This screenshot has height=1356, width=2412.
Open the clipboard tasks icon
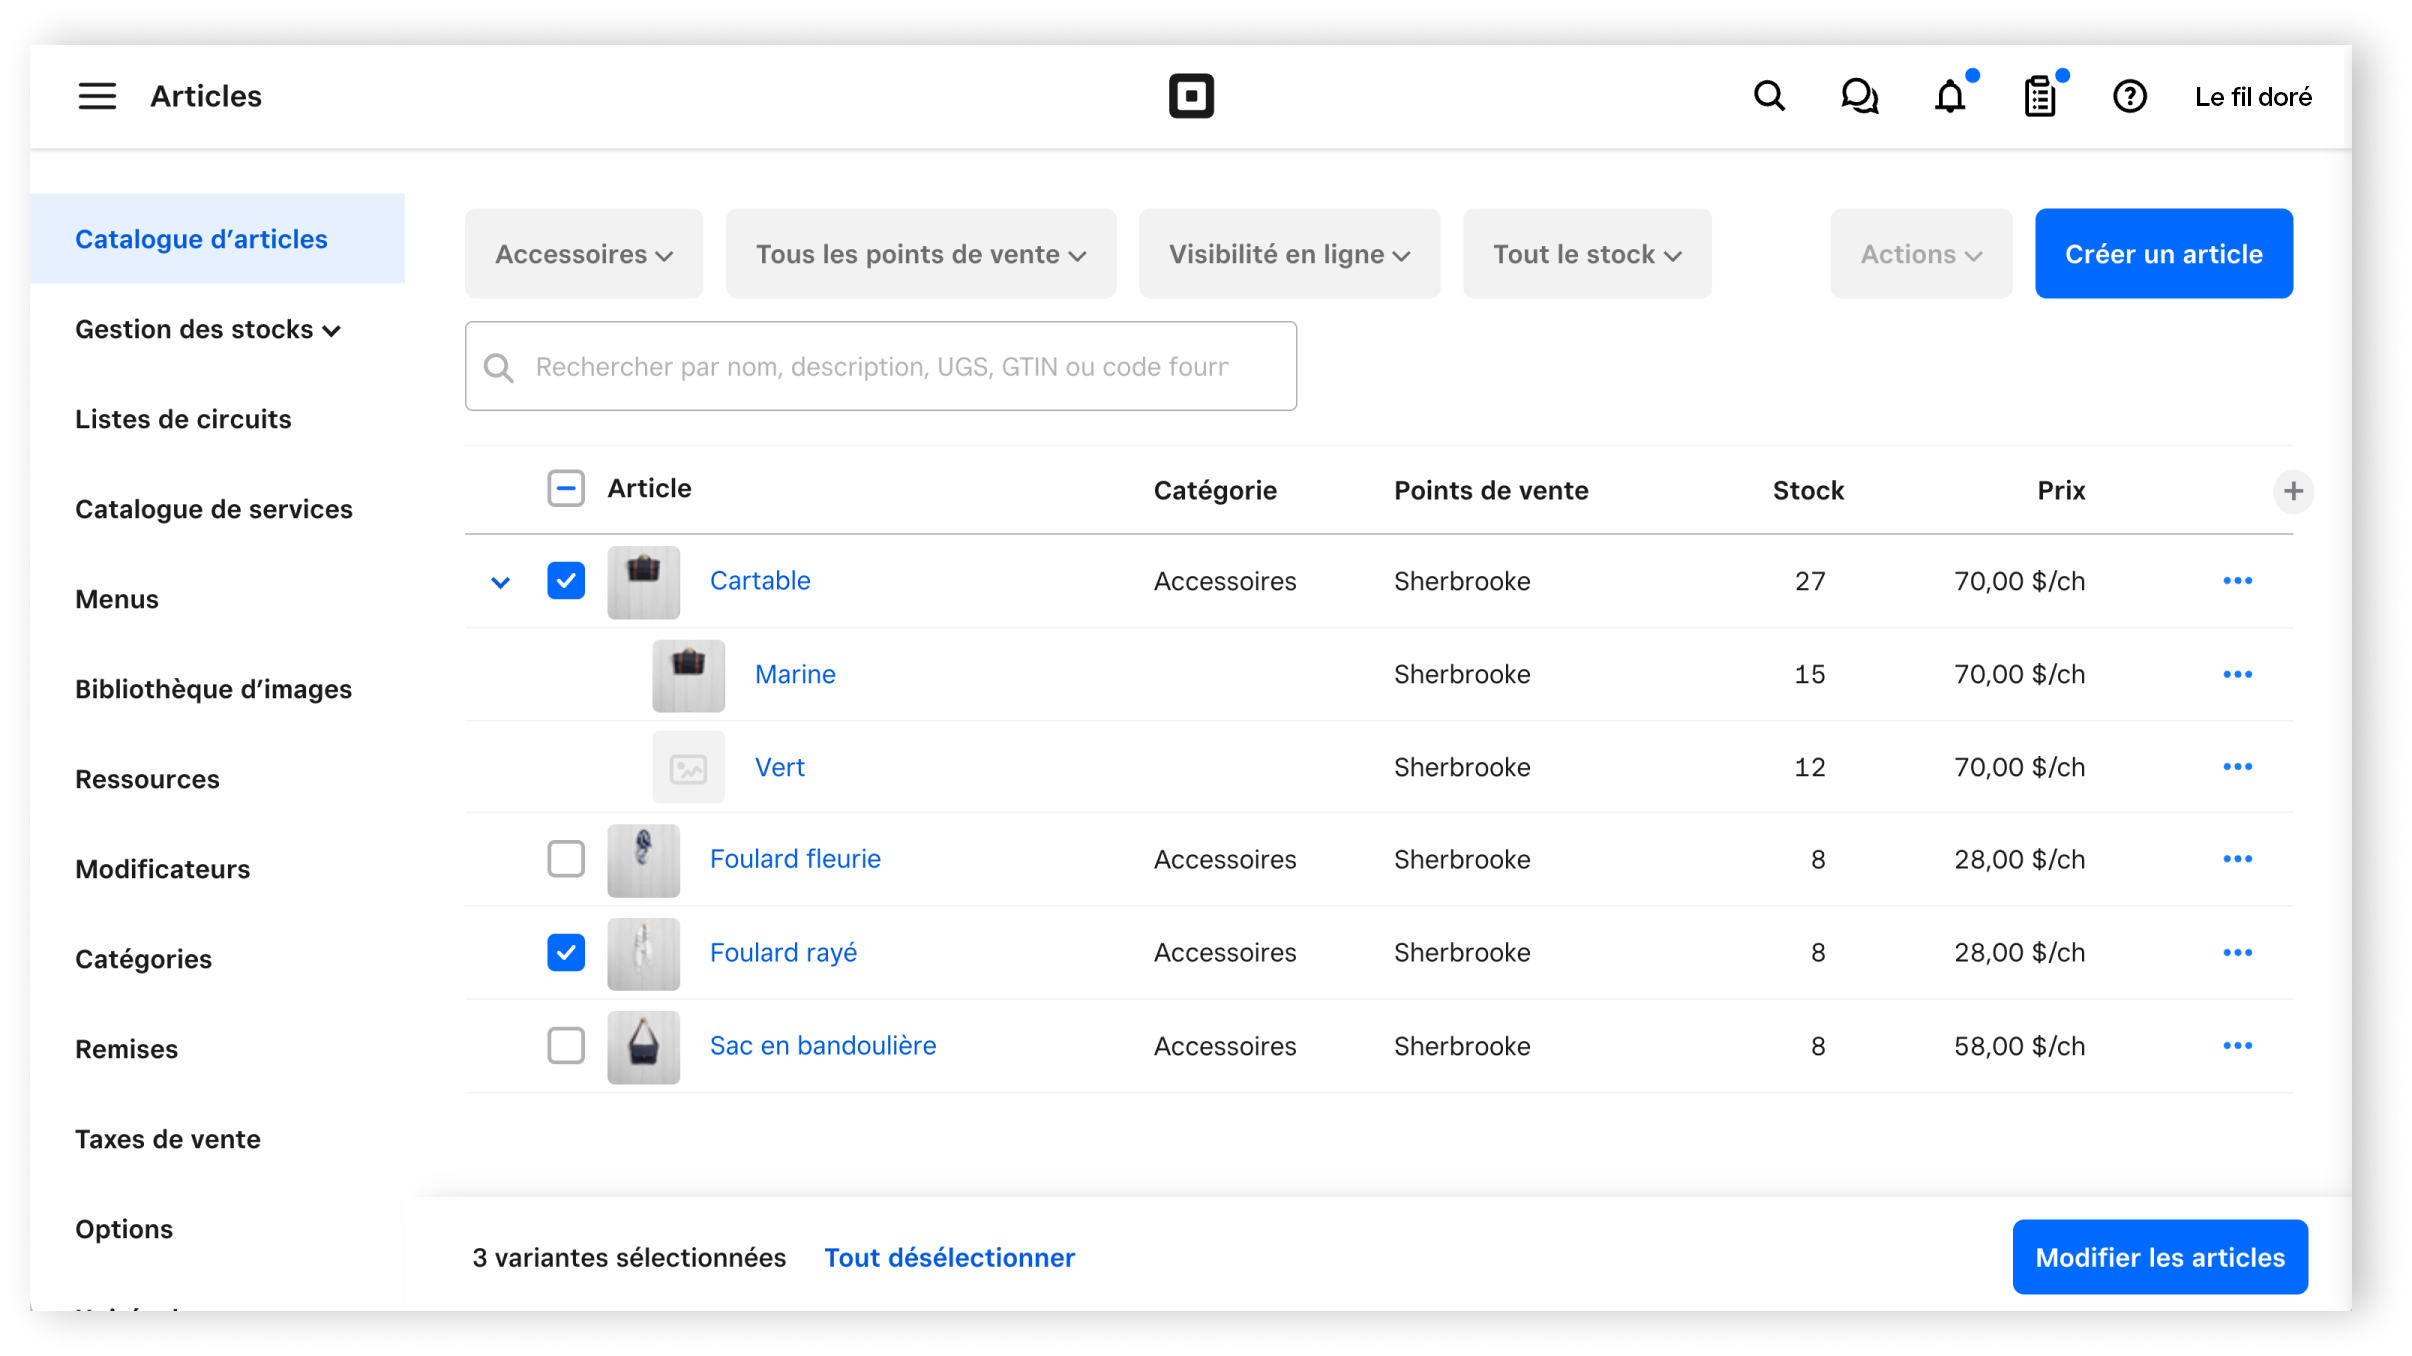[2039, 97]
